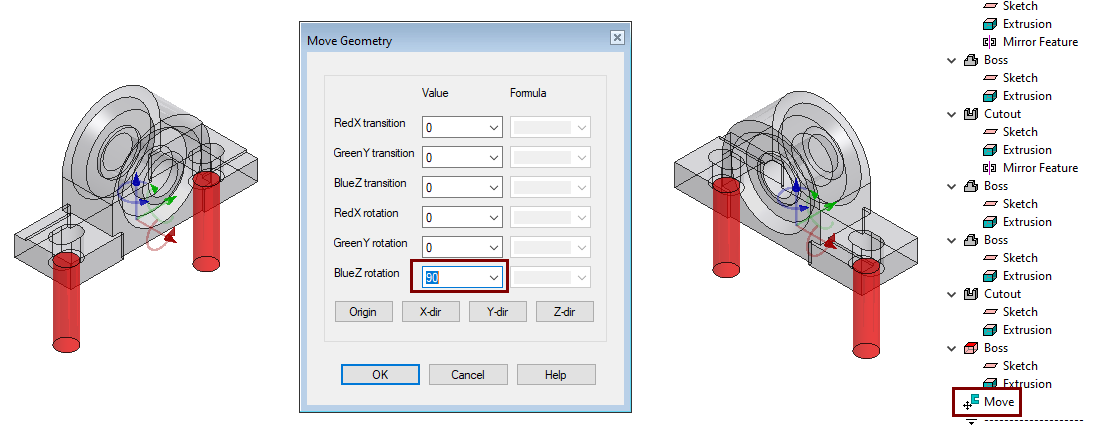Click the Y-dir button
The height and width of the screenshot is (440, 1110).
click(498, 312)
